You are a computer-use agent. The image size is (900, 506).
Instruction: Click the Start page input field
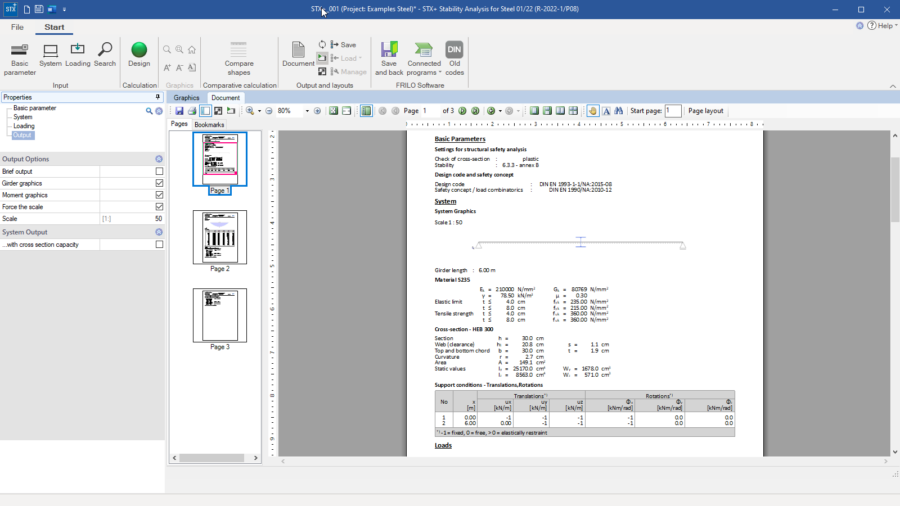click(x=673, y=111)
